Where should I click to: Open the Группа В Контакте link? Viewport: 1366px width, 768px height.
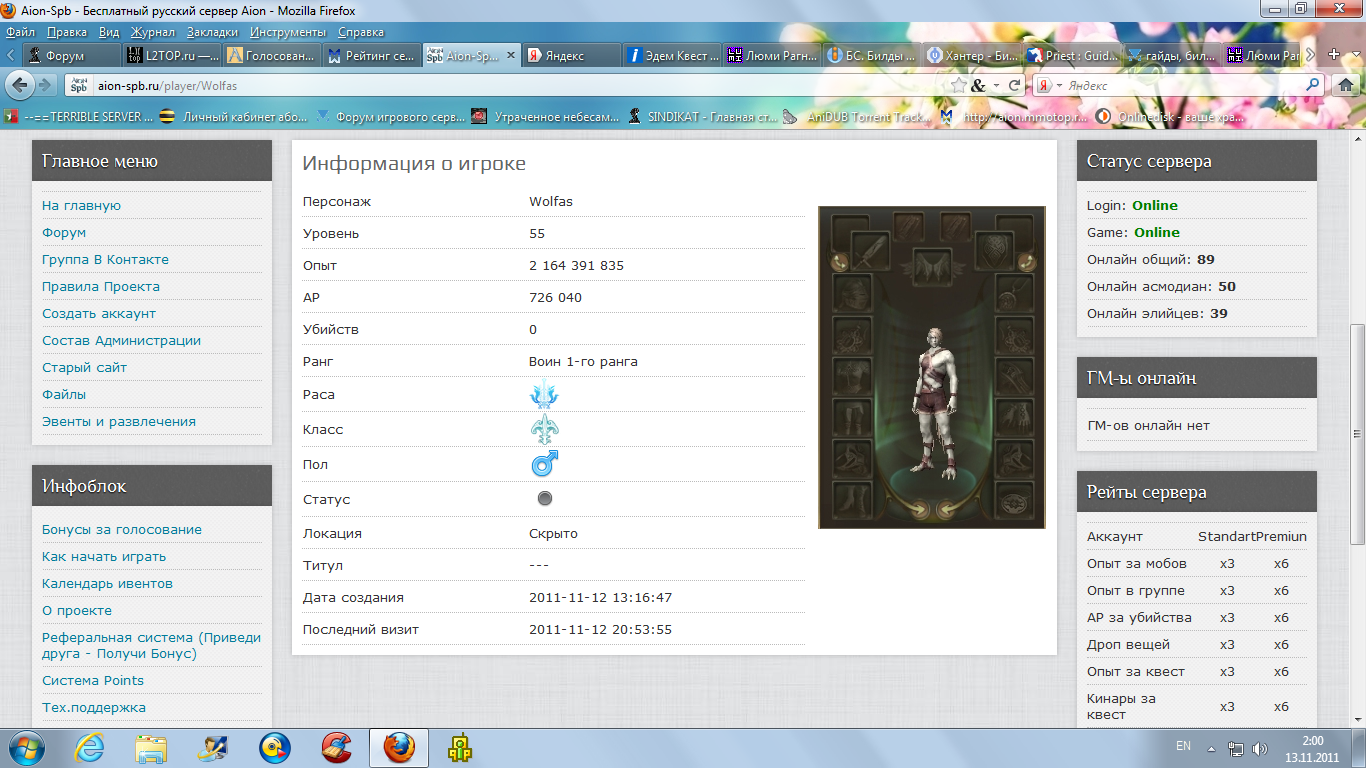(x=105, y=259)
